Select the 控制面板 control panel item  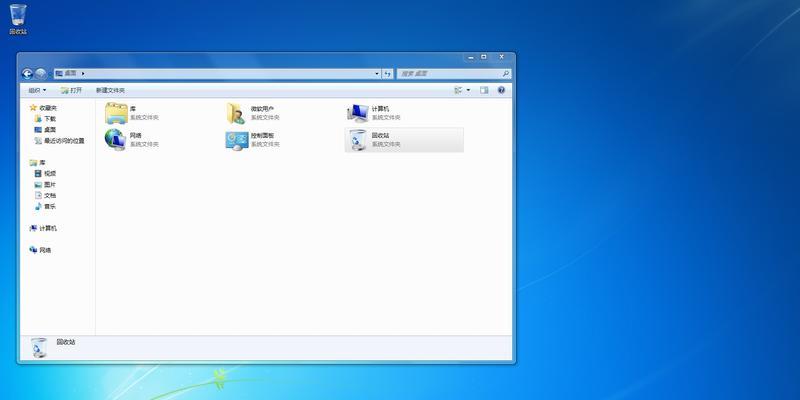click(253, 140)
